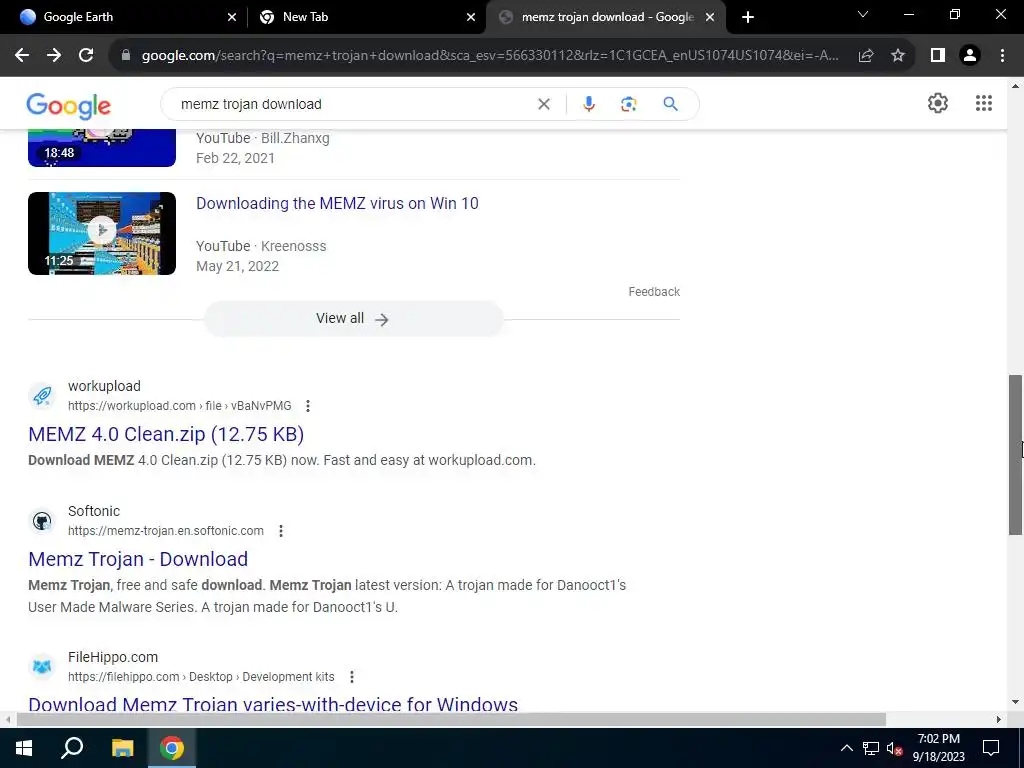
Task: Click the address bar URL
Action: coord(490,56)
